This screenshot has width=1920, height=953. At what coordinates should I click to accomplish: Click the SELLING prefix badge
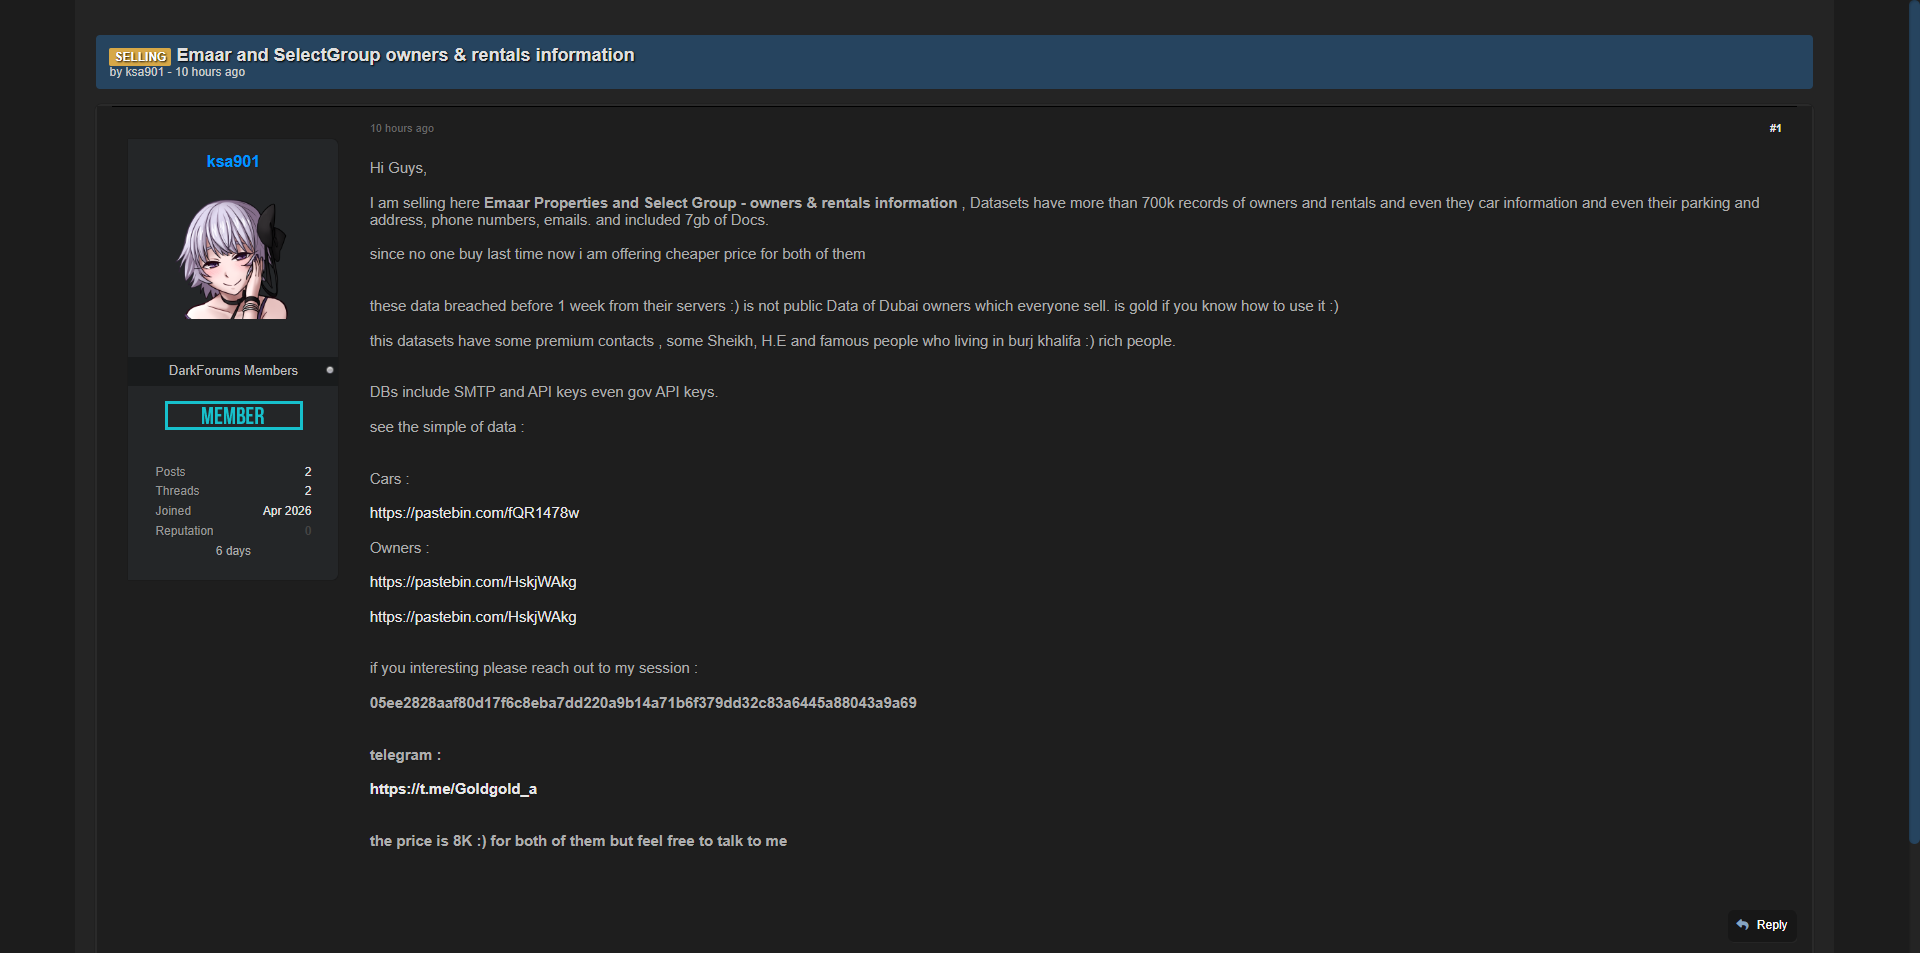click(x=140, y=57)
